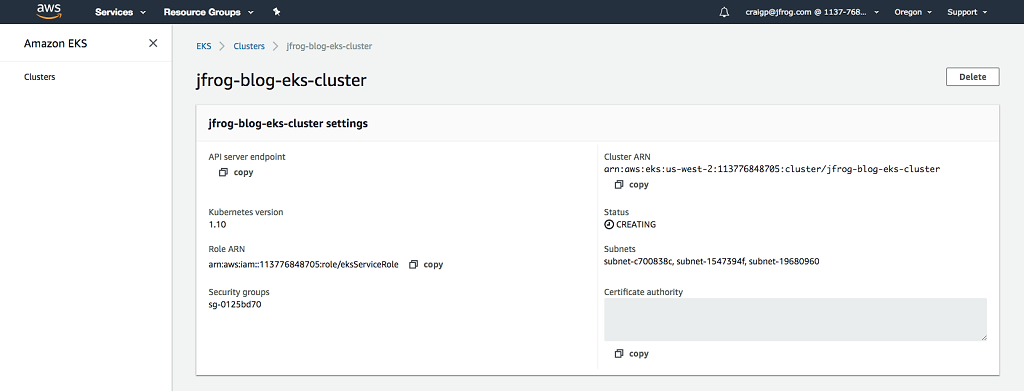Click the CREATING status clock icon

[x=609, y=225]
